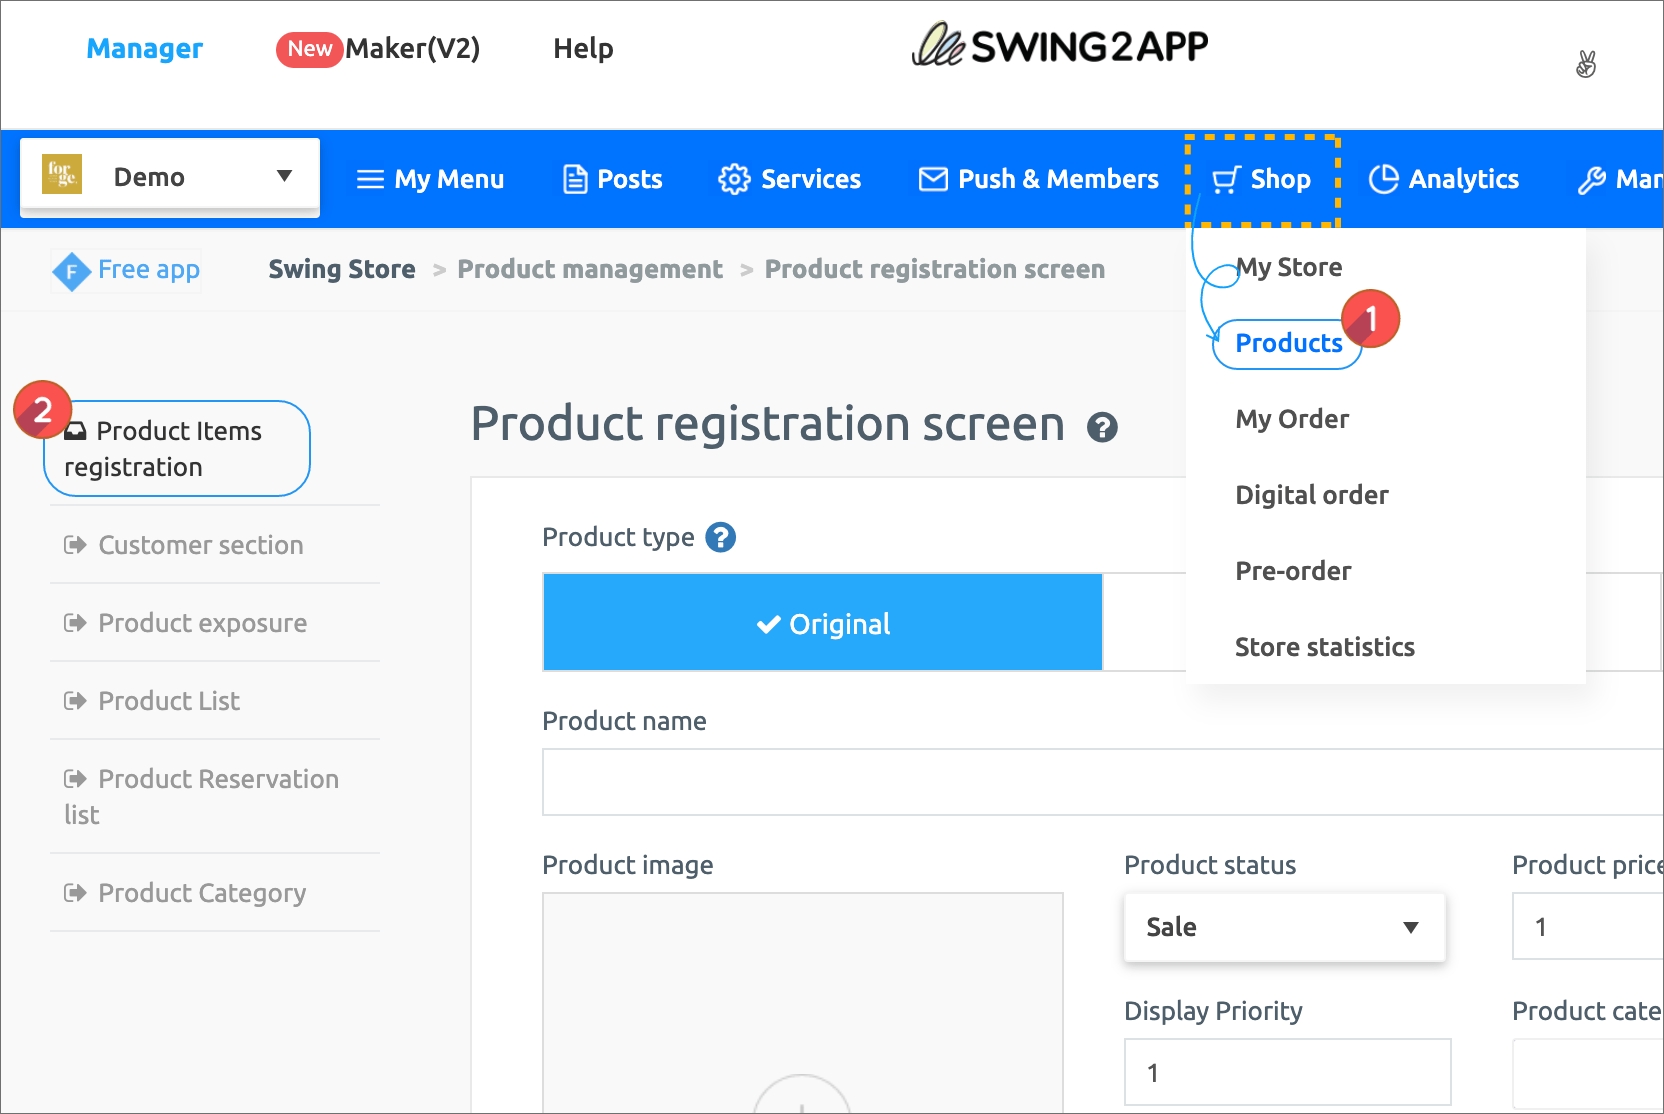The image size is (1664, 1114).
Task: Click the envelope icon beside Push & Members
Action: pos(933,179)
